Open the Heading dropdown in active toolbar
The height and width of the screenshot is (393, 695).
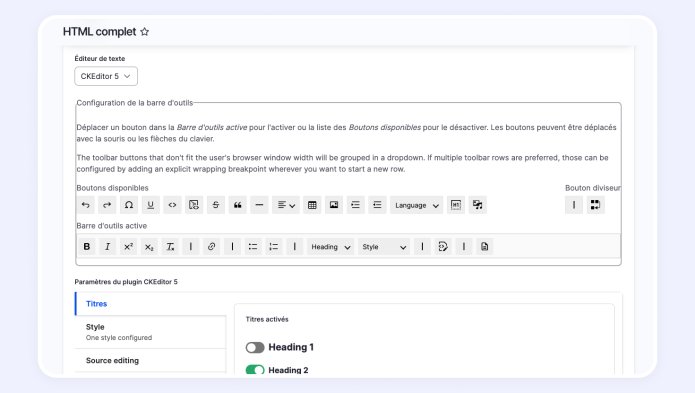point(331,246)
